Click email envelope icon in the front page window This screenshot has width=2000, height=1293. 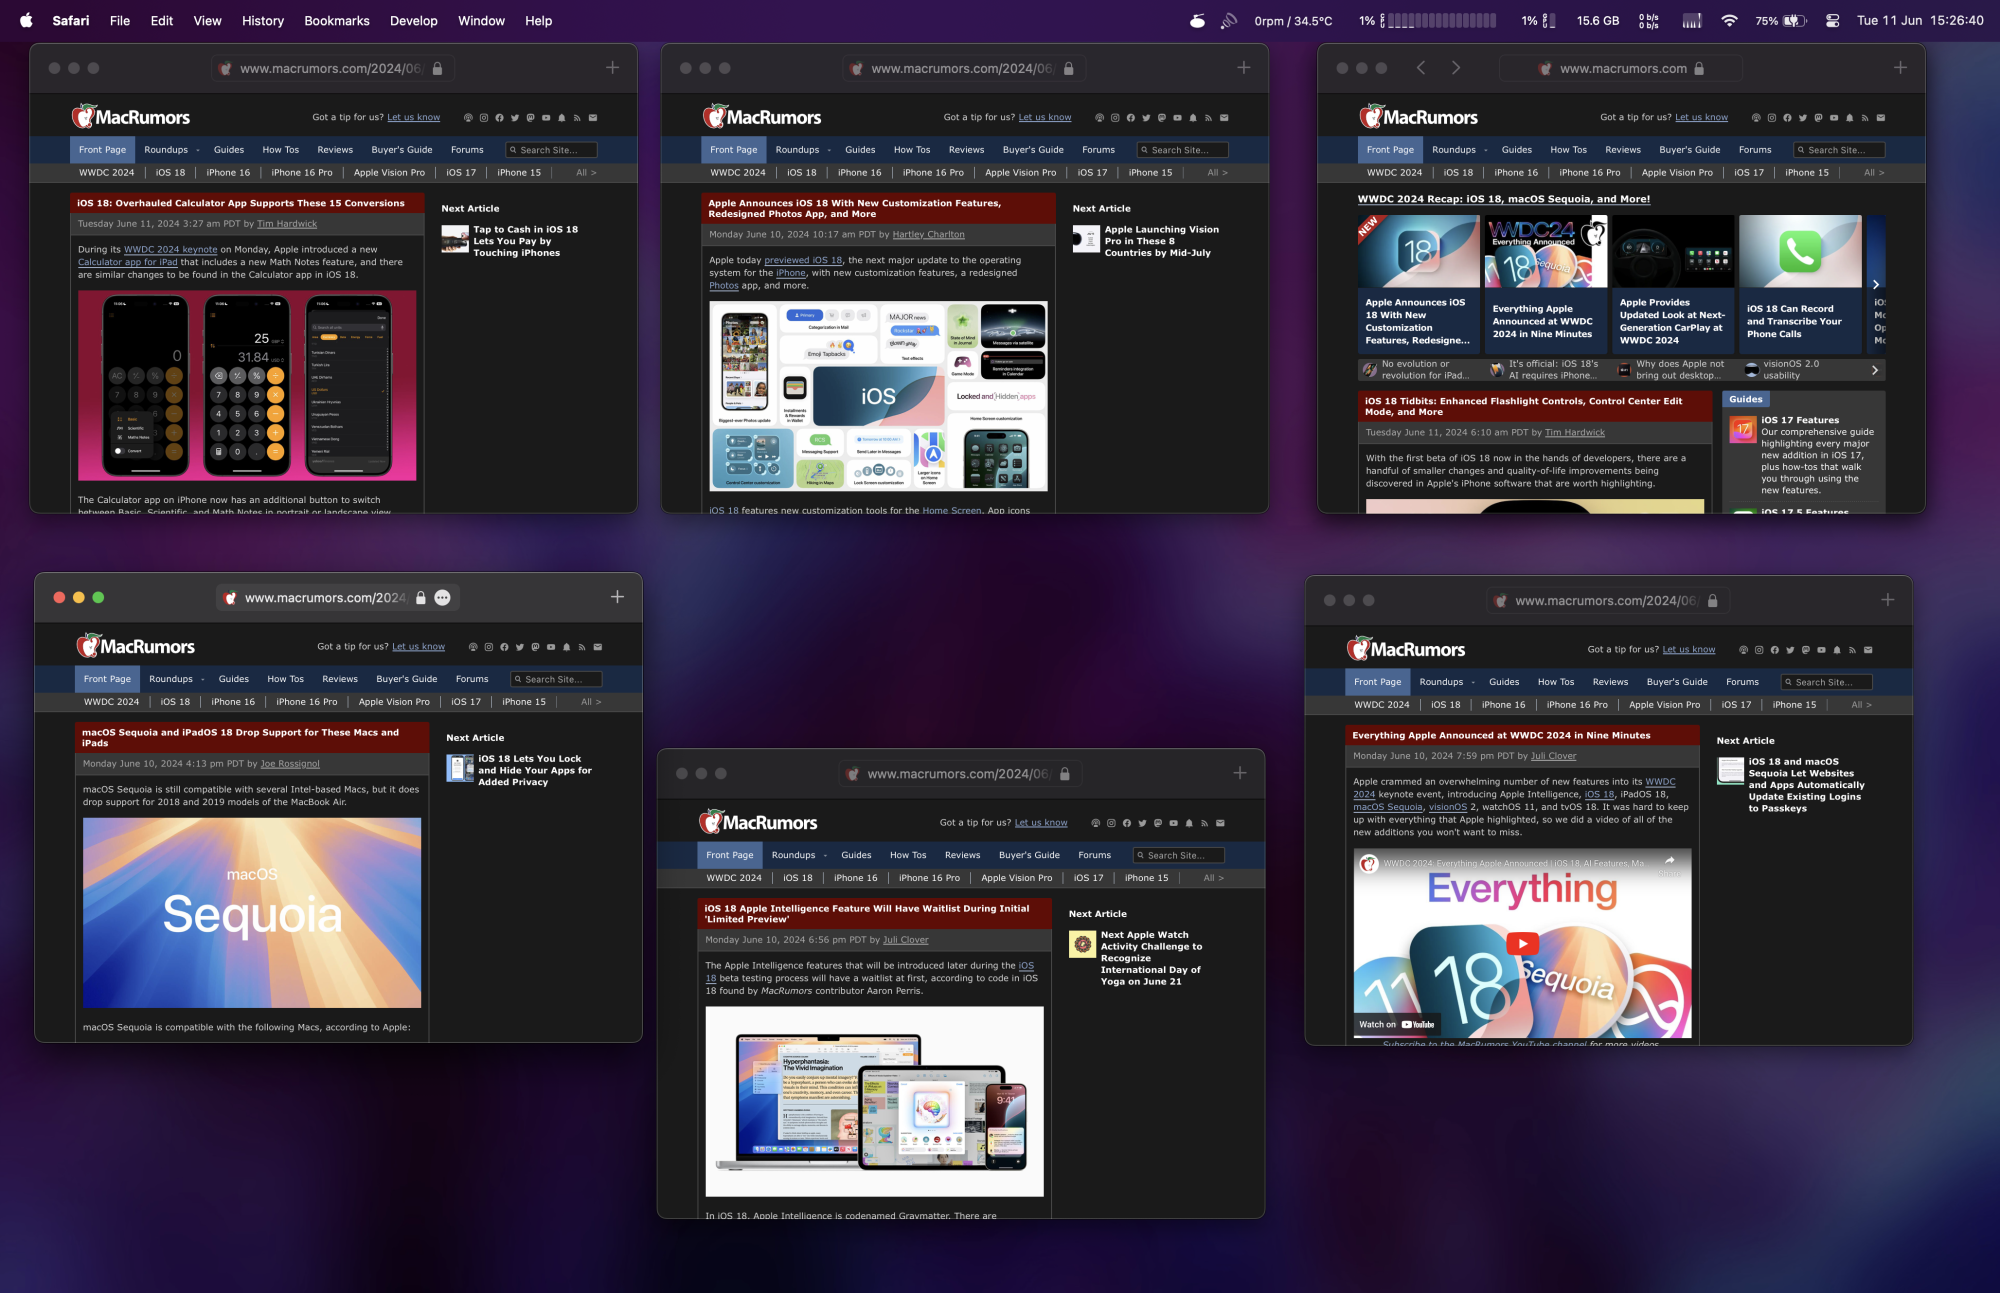pyautogui.click(x=1881, y=118)
